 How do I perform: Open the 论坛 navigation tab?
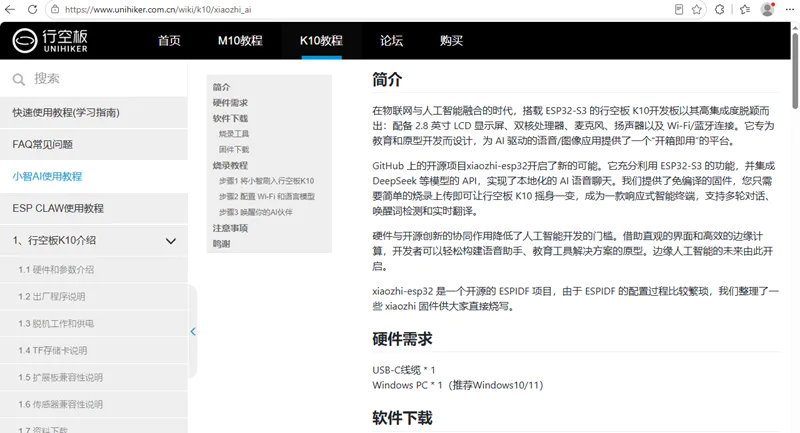pos(391,40)
